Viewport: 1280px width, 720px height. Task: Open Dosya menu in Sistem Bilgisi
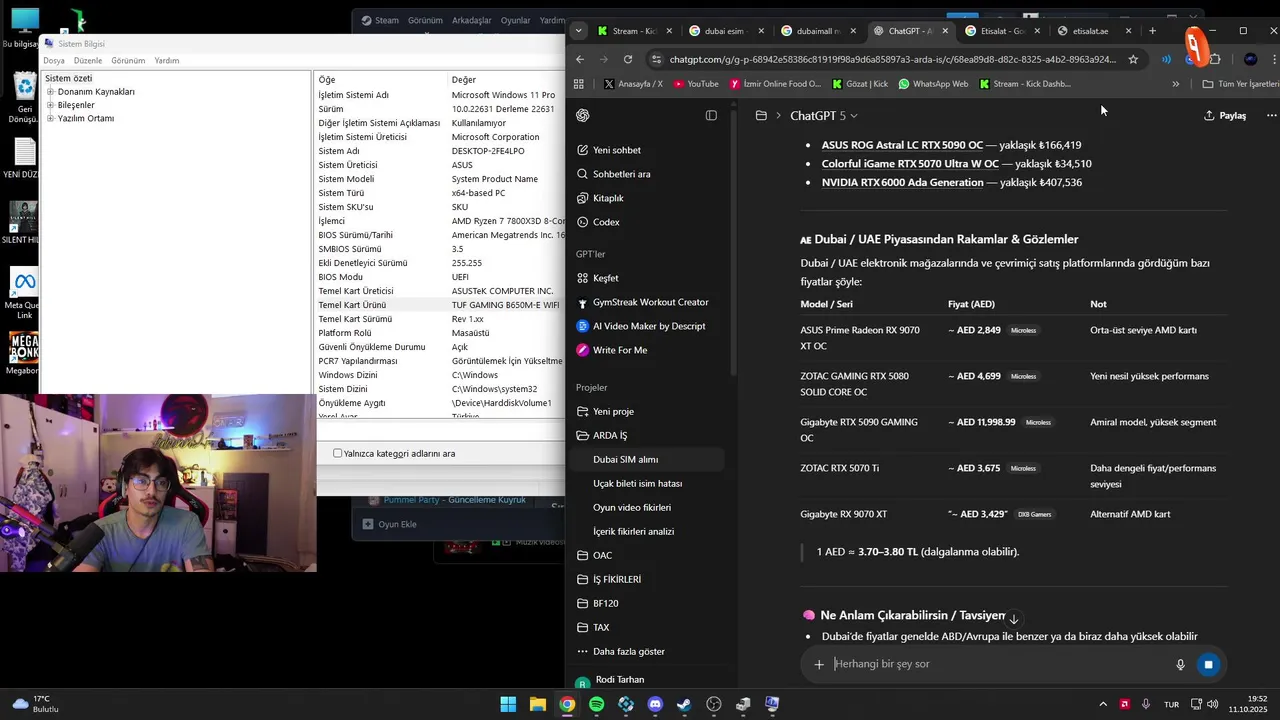54,61
